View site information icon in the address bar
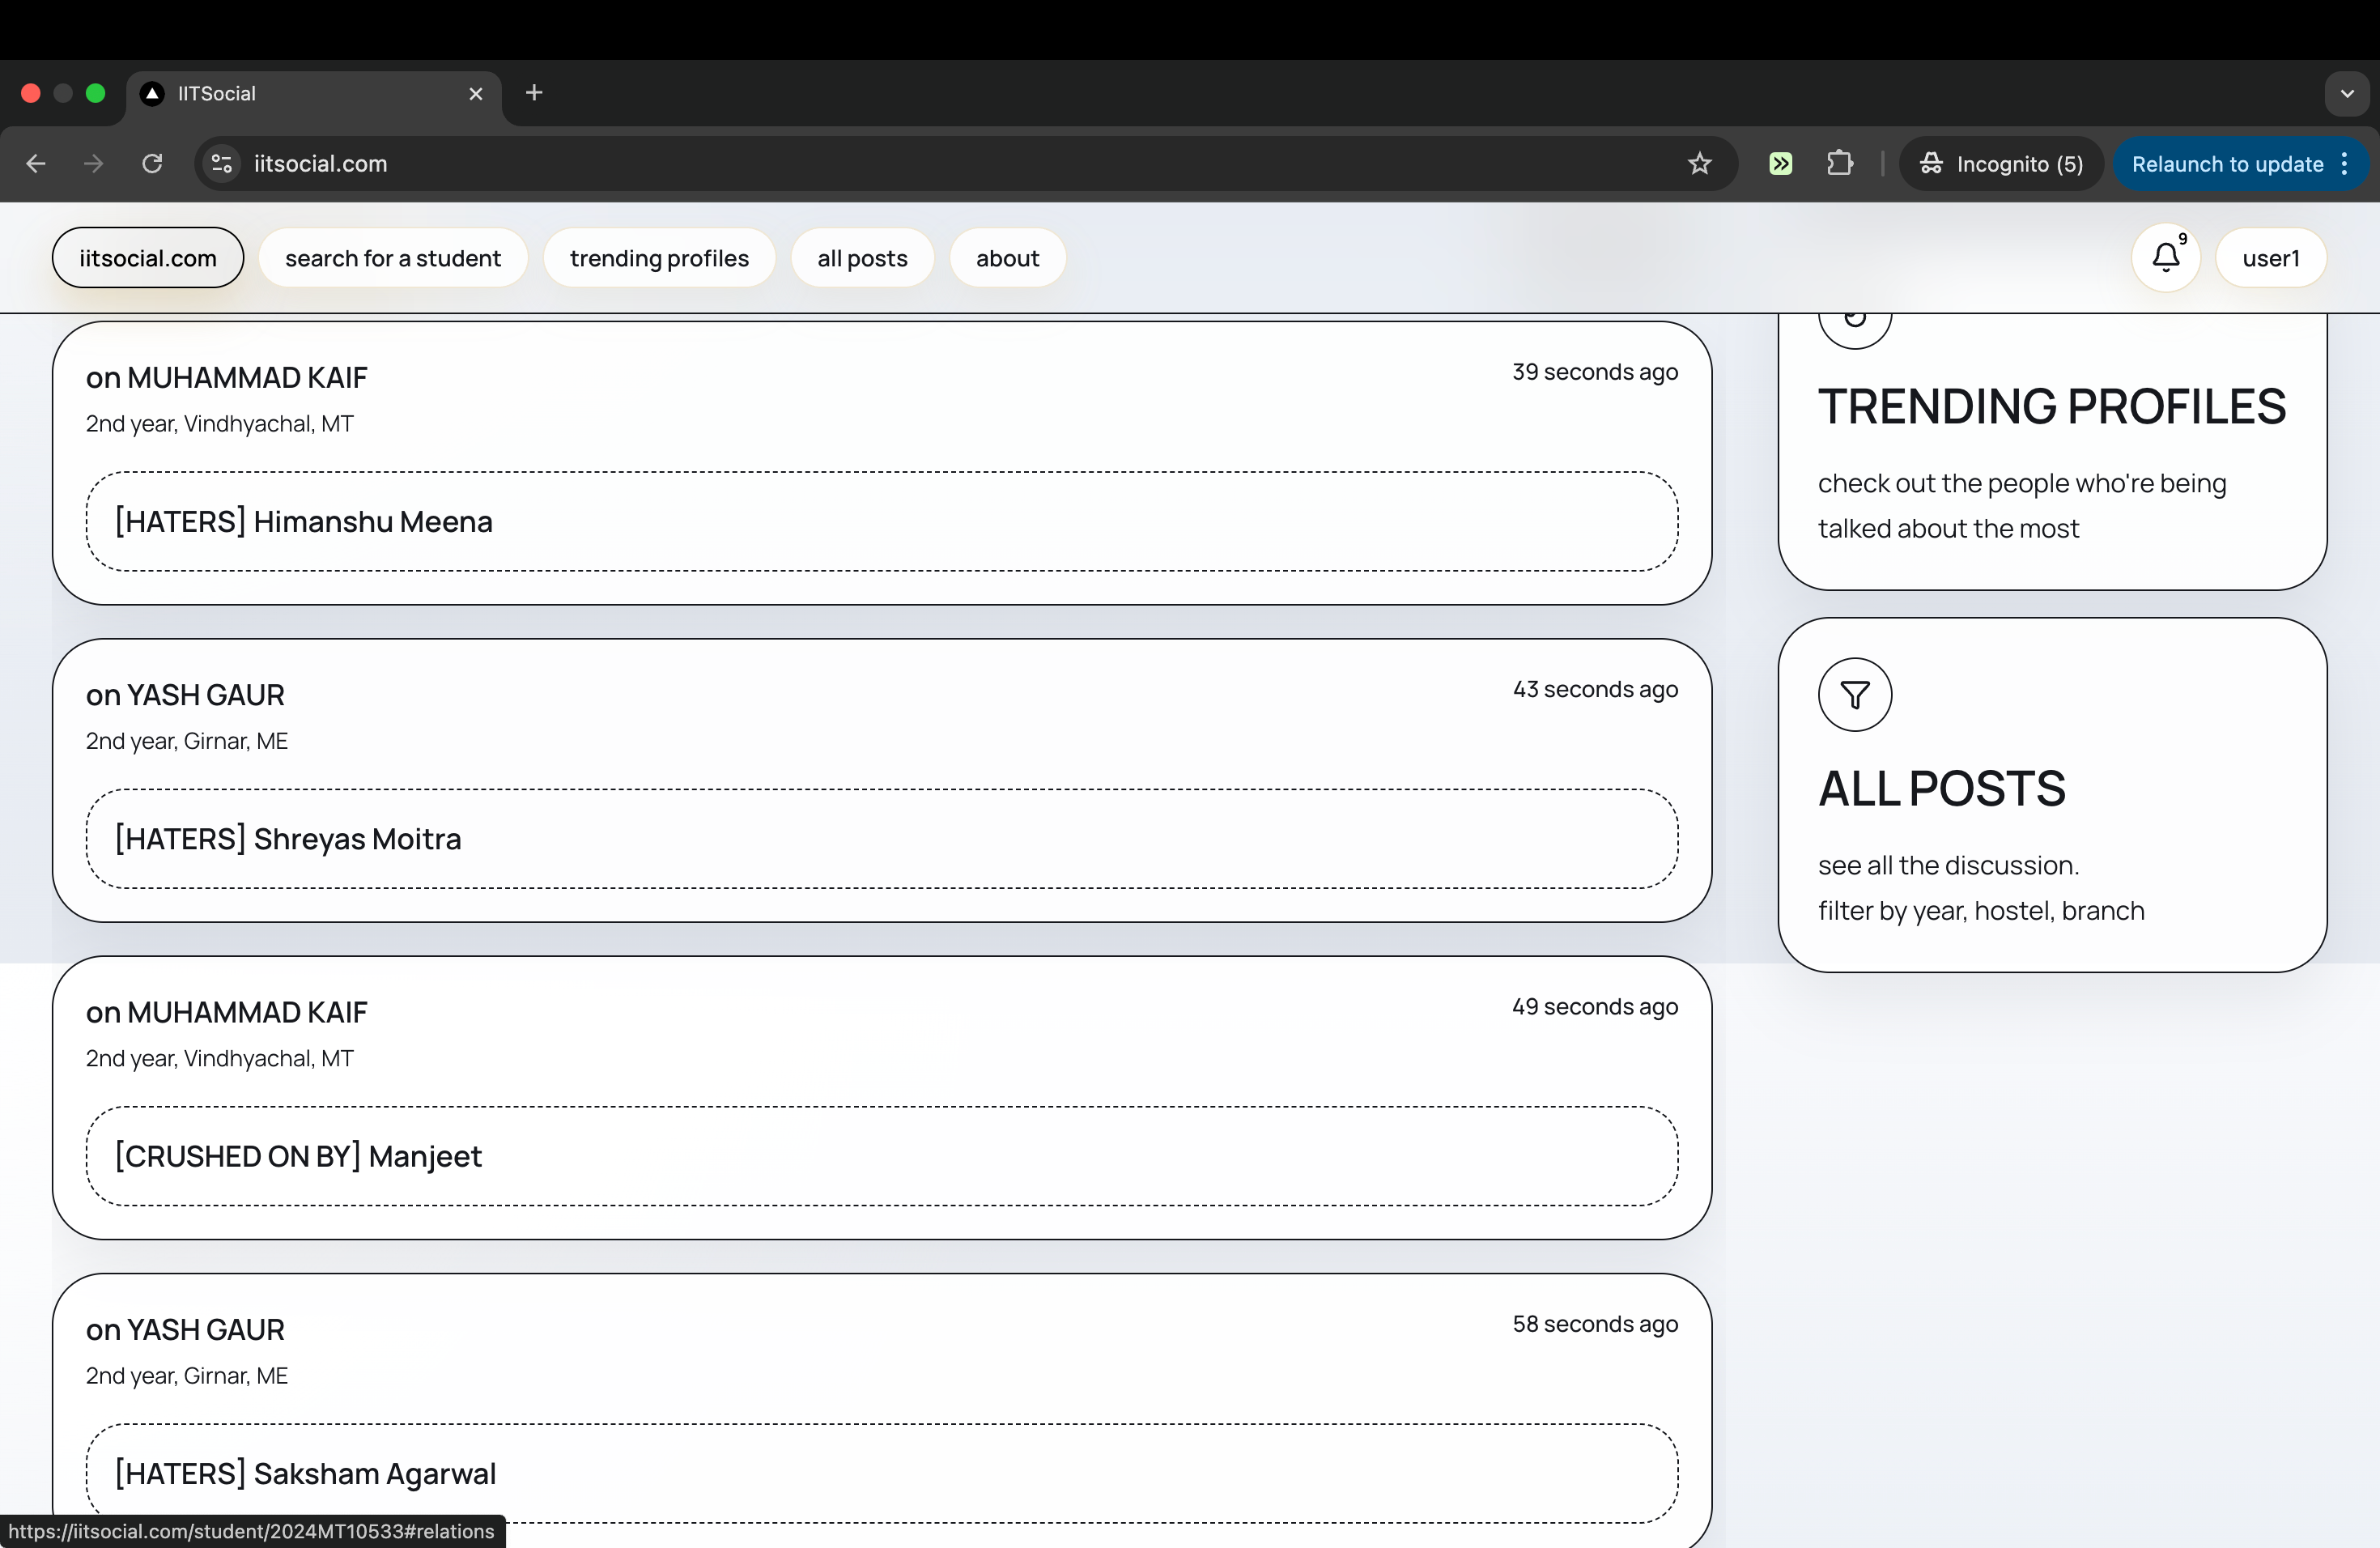Viewport: 2380px width, 1548px height. tap(222, 164)
